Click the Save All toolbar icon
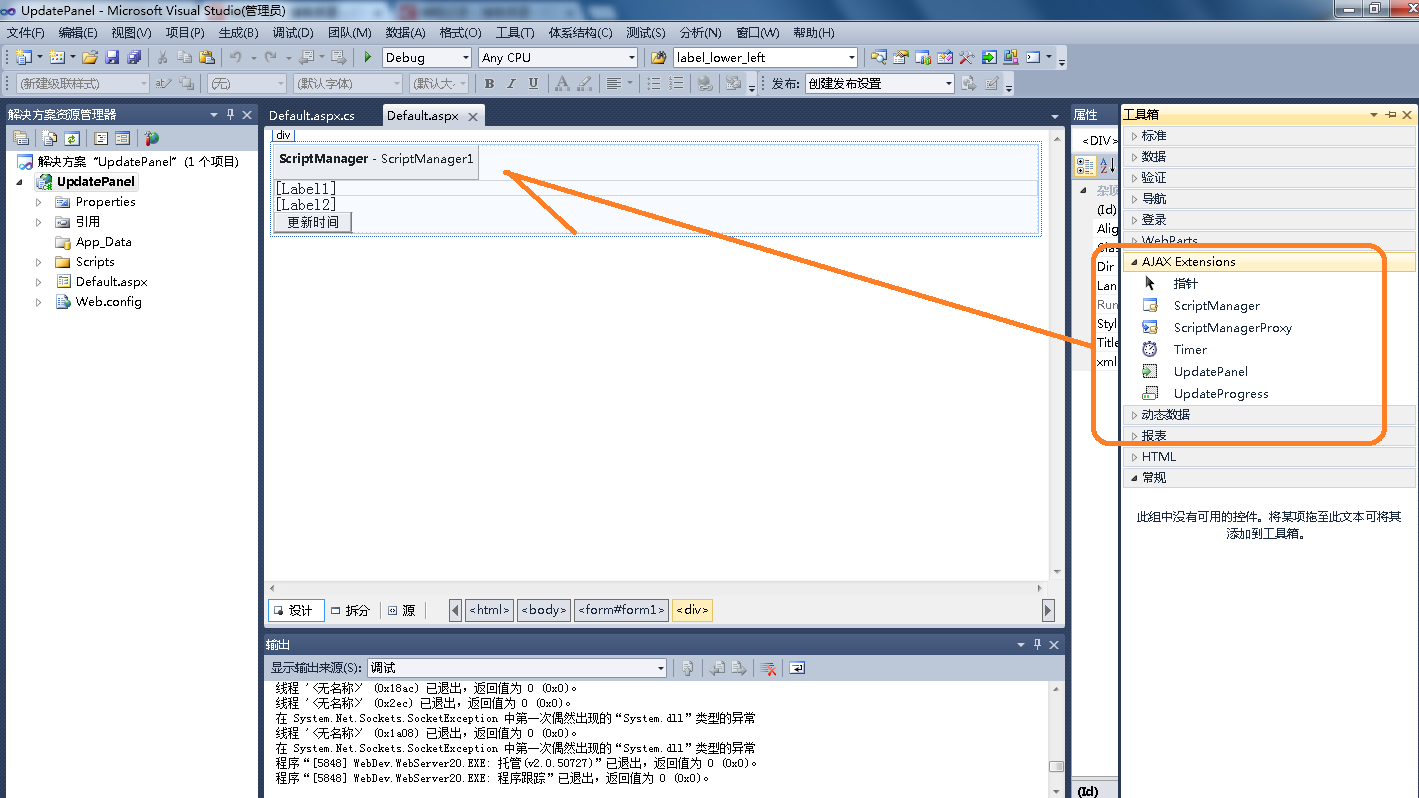Screen dimensions: 1419x798 pyautogui.click(x=133, y=58)
